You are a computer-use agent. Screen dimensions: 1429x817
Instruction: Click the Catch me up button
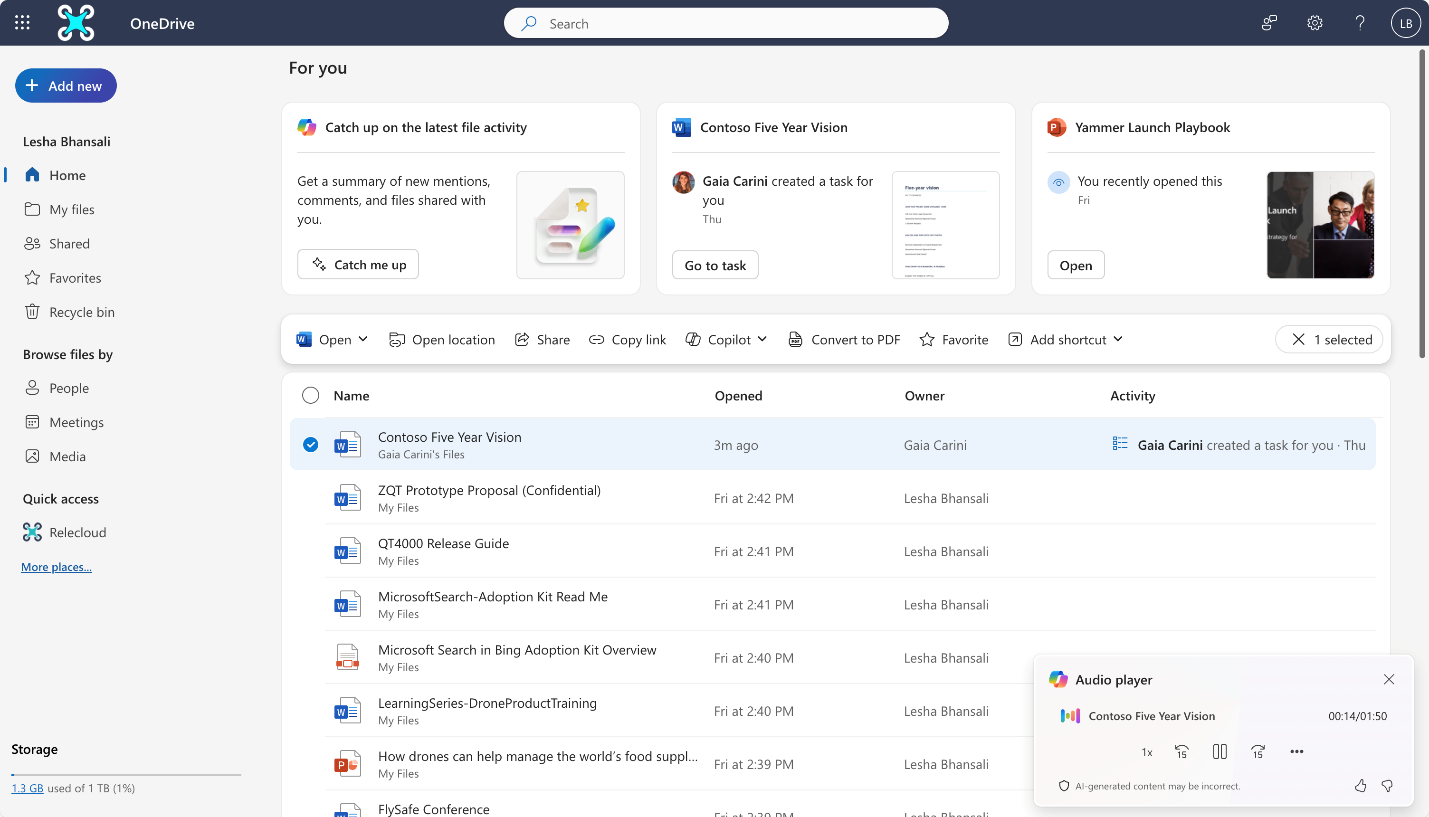(x=358, y=265)
